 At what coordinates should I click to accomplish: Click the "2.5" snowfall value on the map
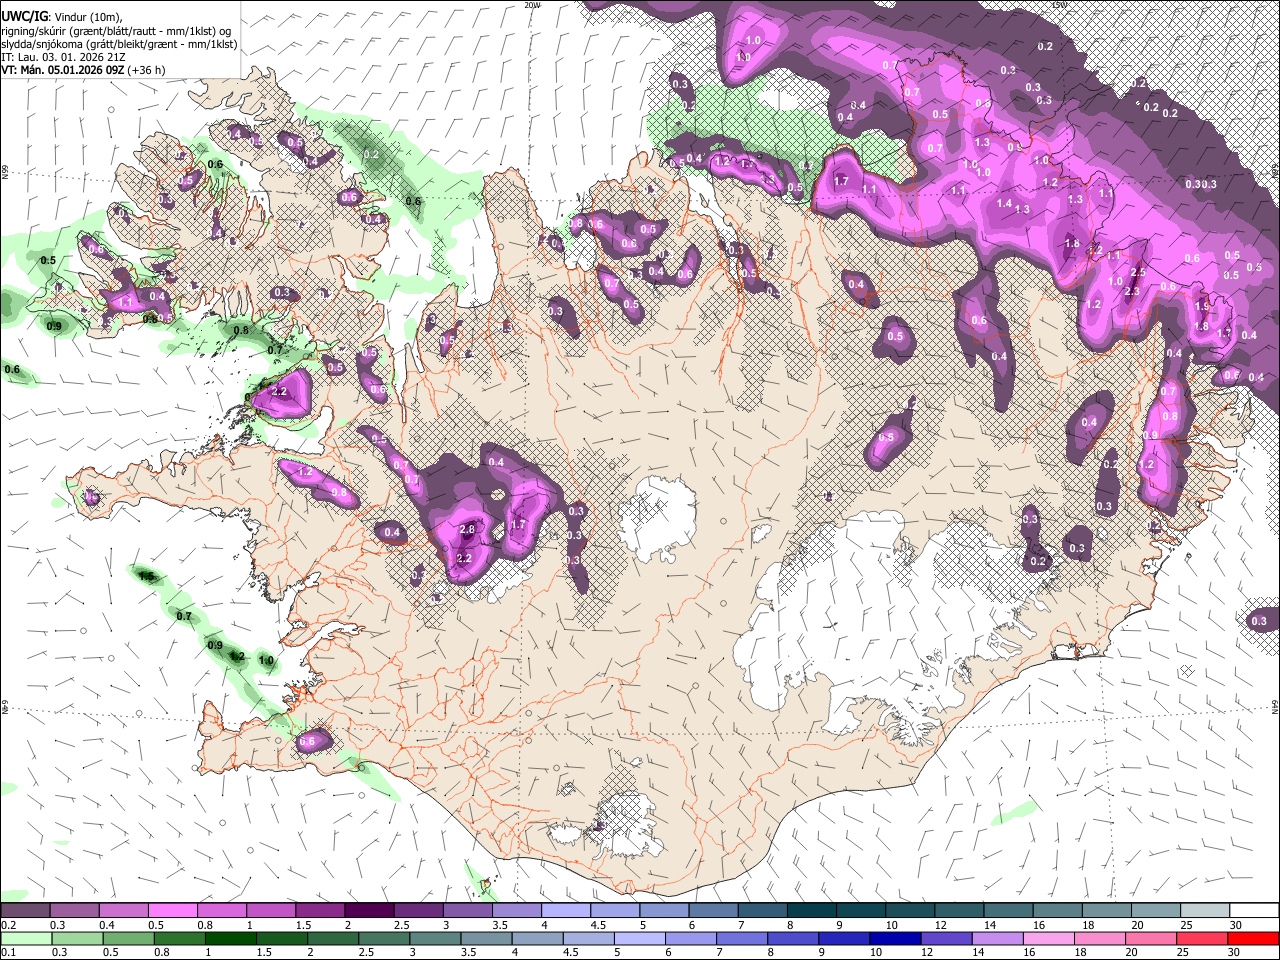click(1137, 272)
